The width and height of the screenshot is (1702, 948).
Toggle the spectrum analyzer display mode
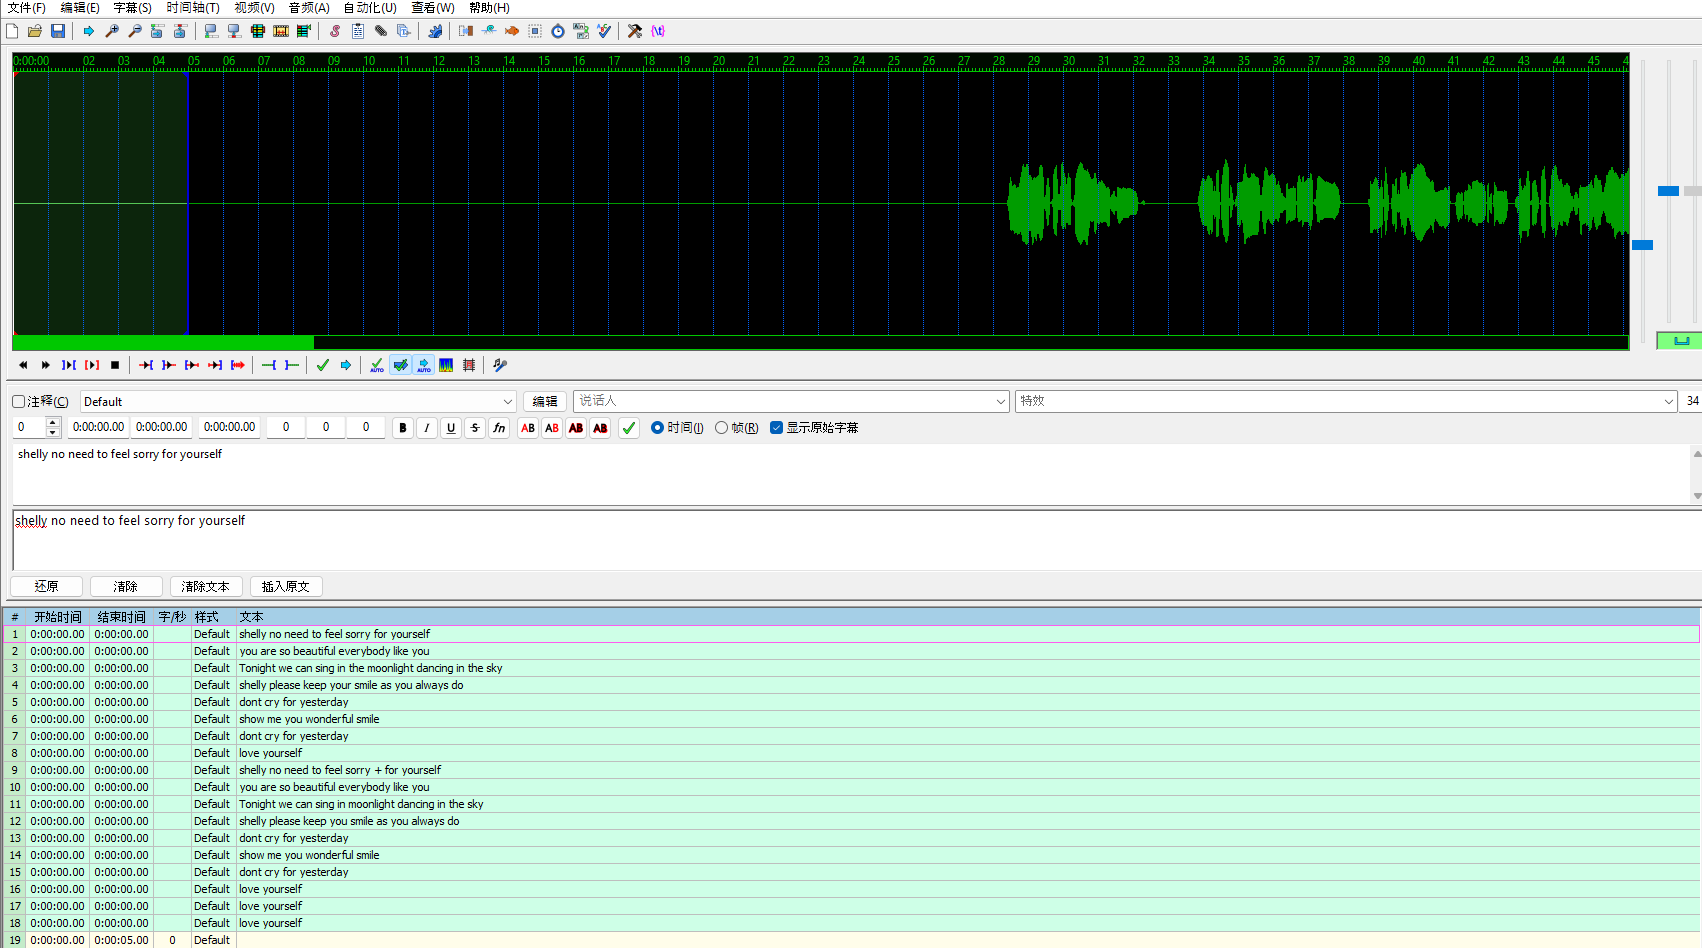pos(446,365)
